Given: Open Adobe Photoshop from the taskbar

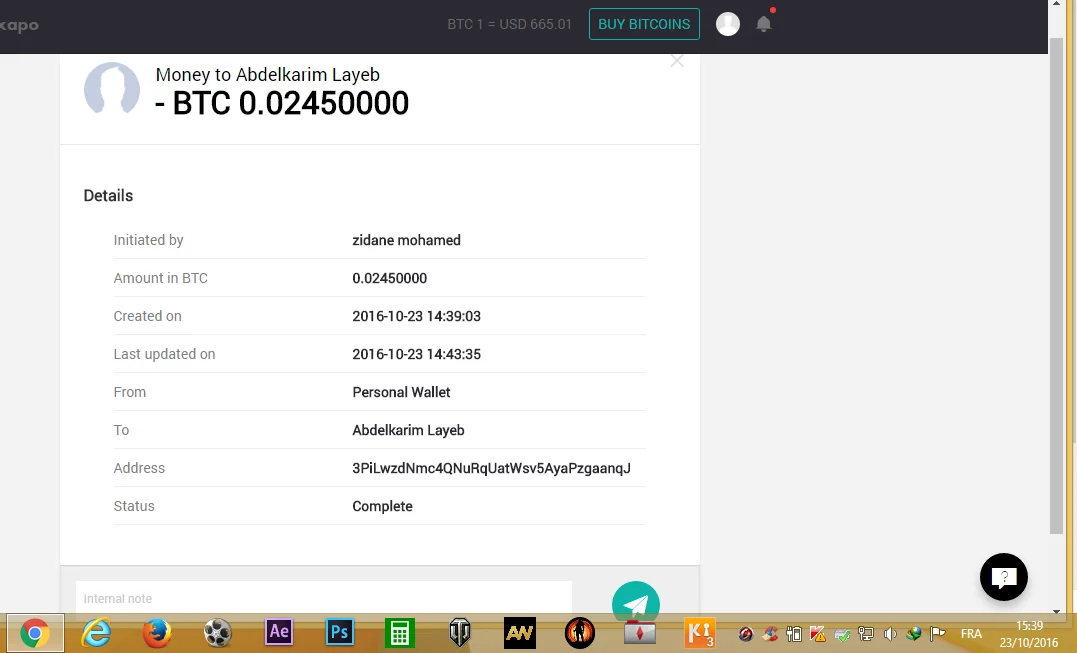Looking at the screenshot, I should (340, 632).
